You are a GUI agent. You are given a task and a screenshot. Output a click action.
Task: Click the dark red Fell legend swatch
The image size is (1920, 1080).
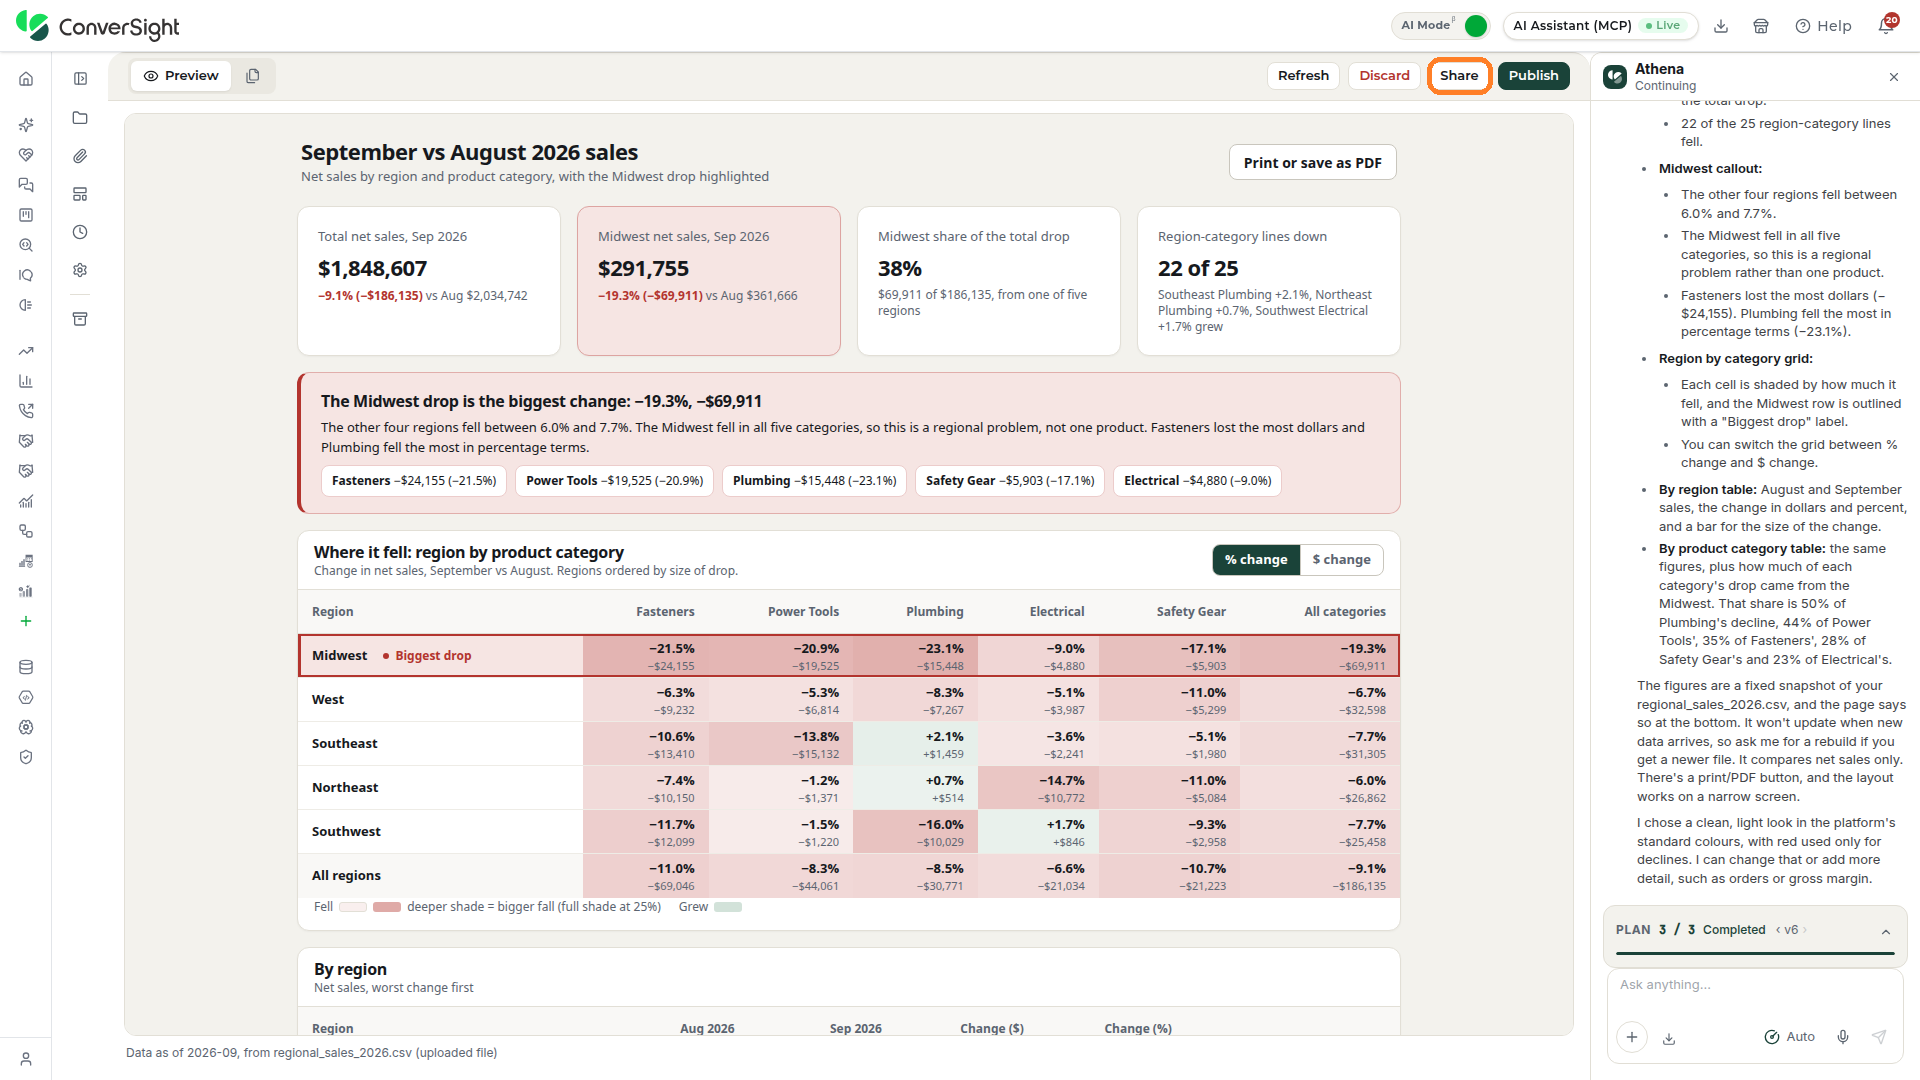tap(387, 908)
